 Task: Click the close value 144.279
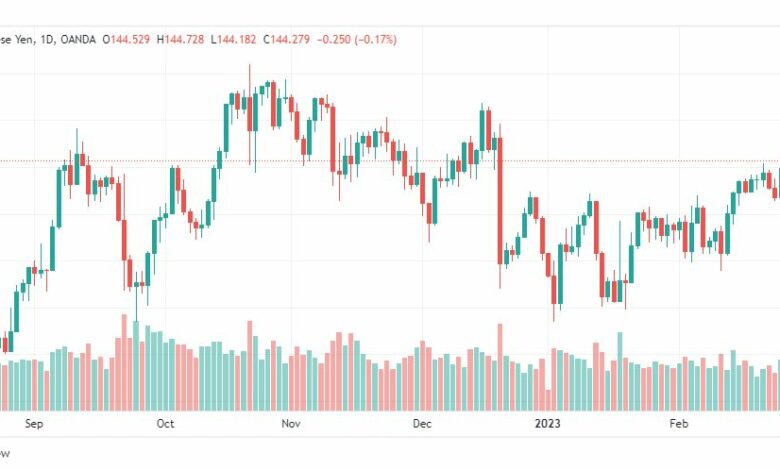coord(290,39)
